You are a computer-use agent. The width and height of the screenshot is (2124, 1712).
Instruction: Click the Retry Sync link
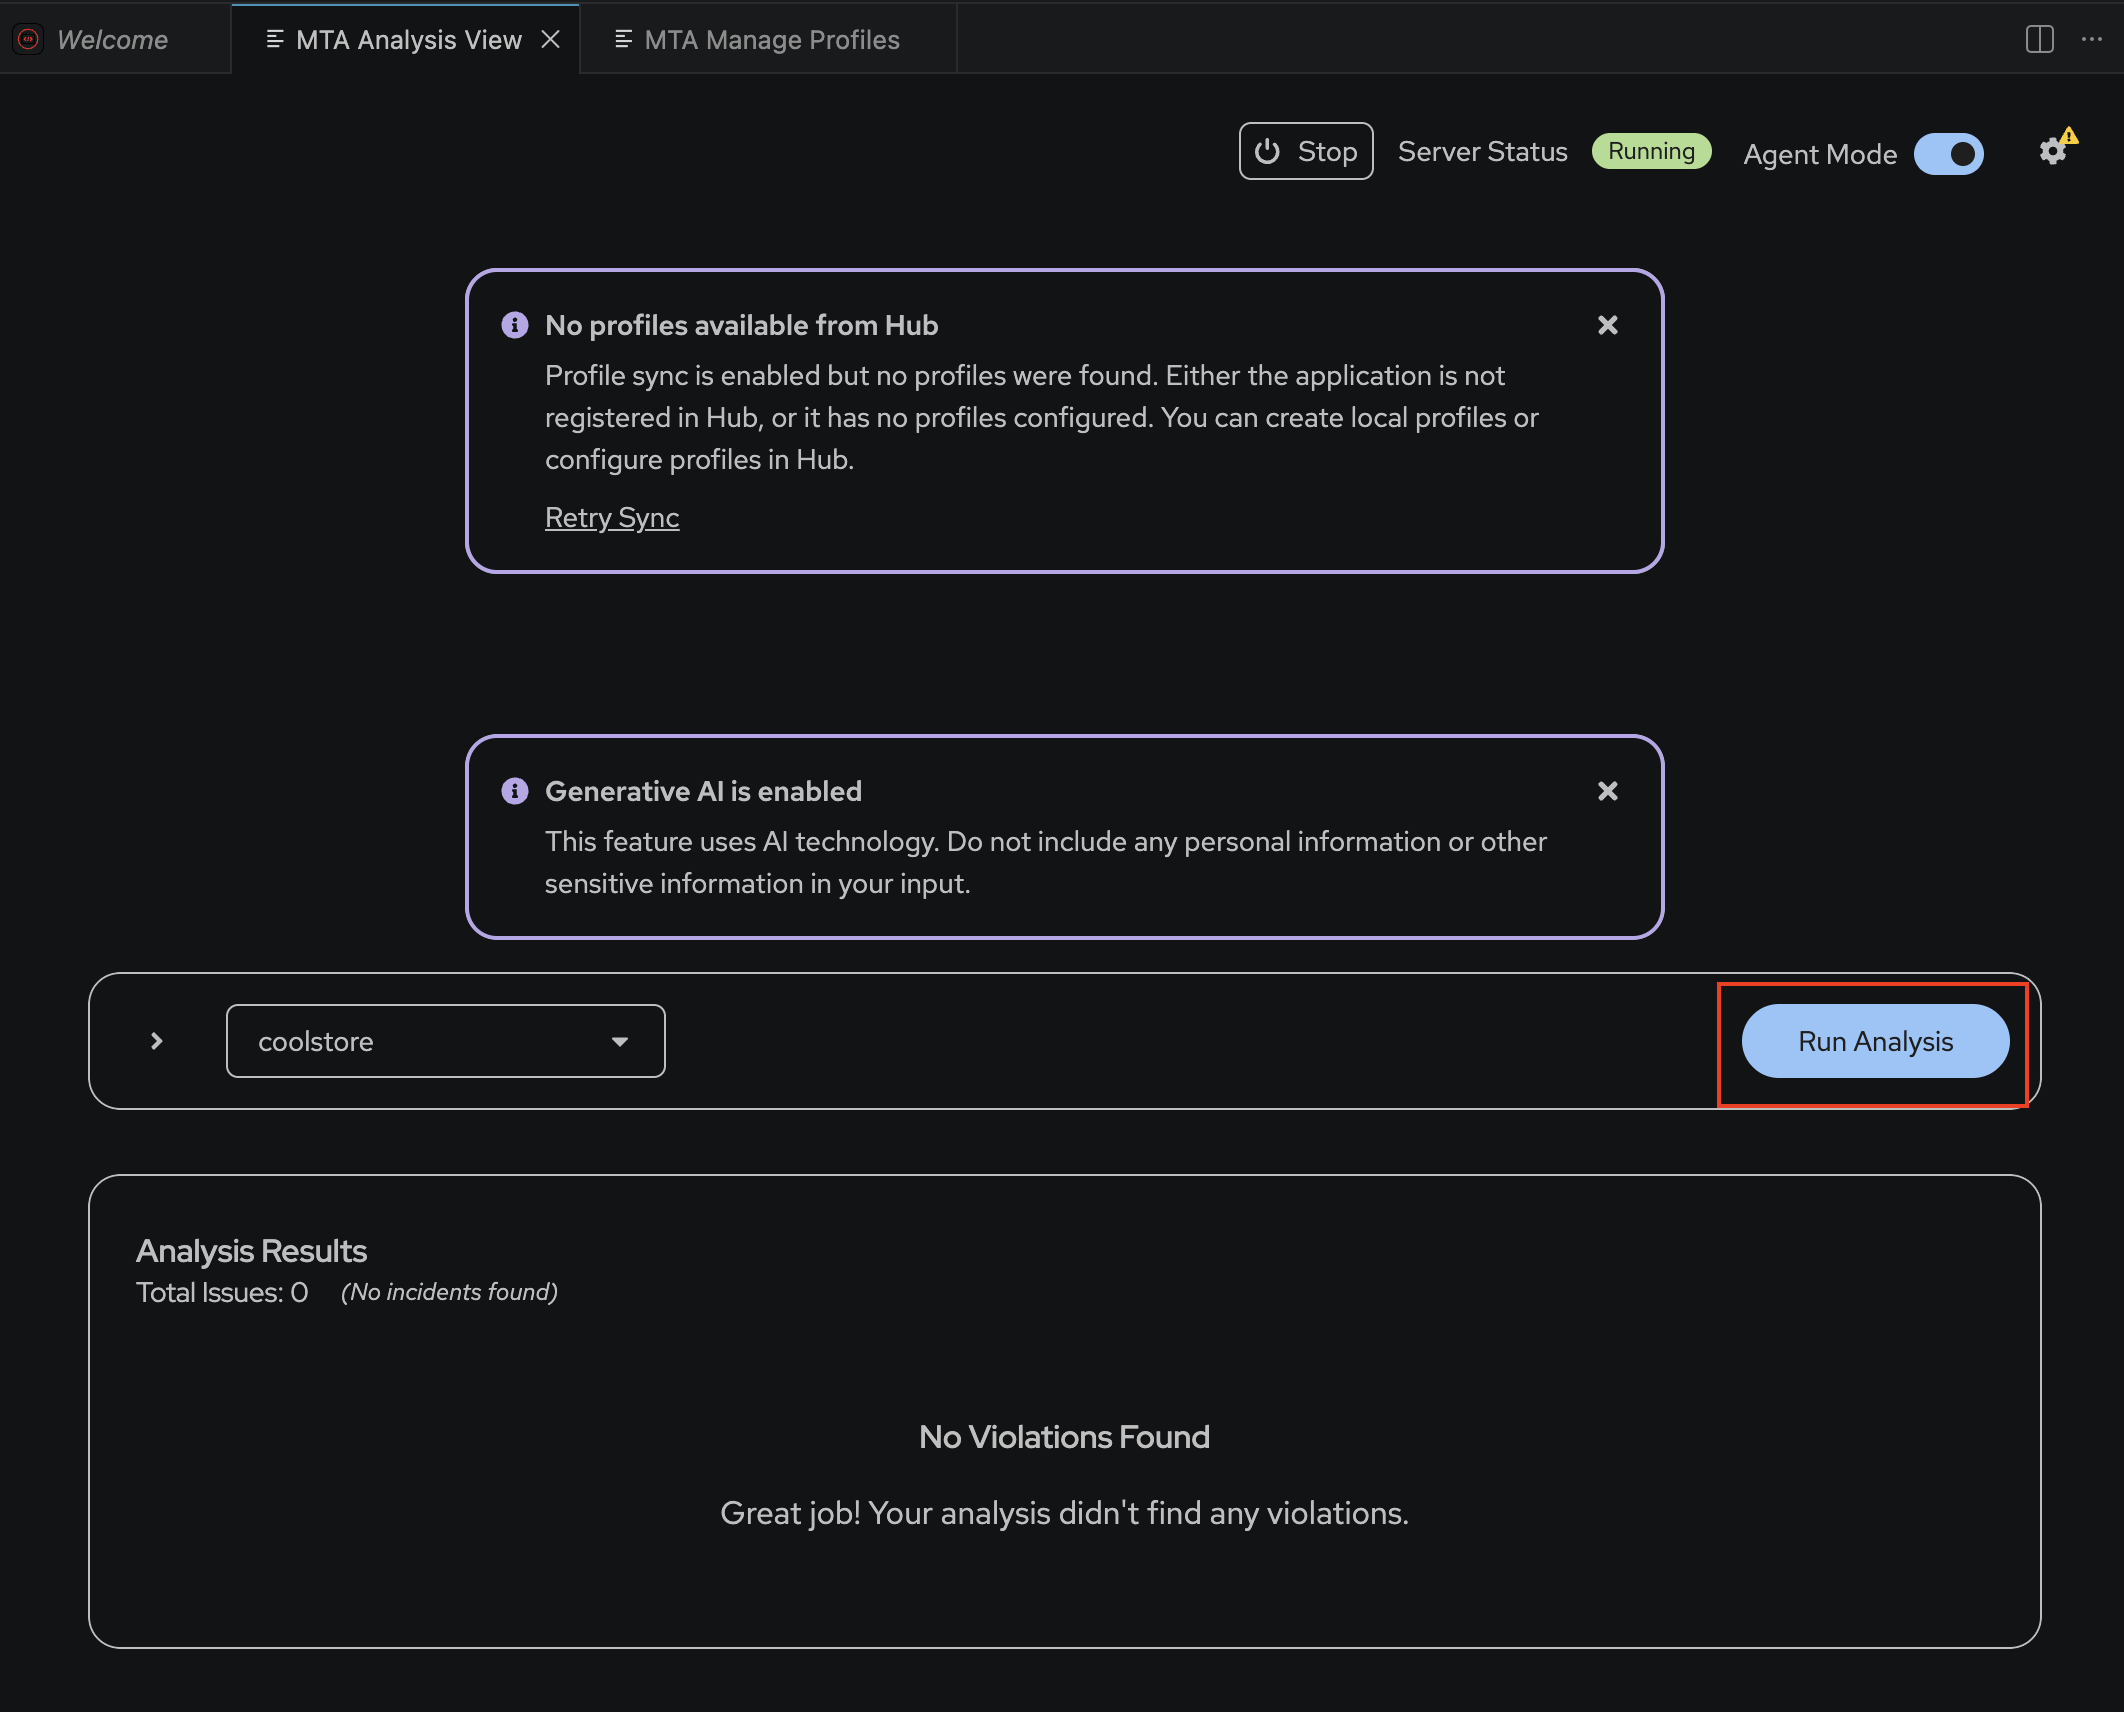pos(612,517)
